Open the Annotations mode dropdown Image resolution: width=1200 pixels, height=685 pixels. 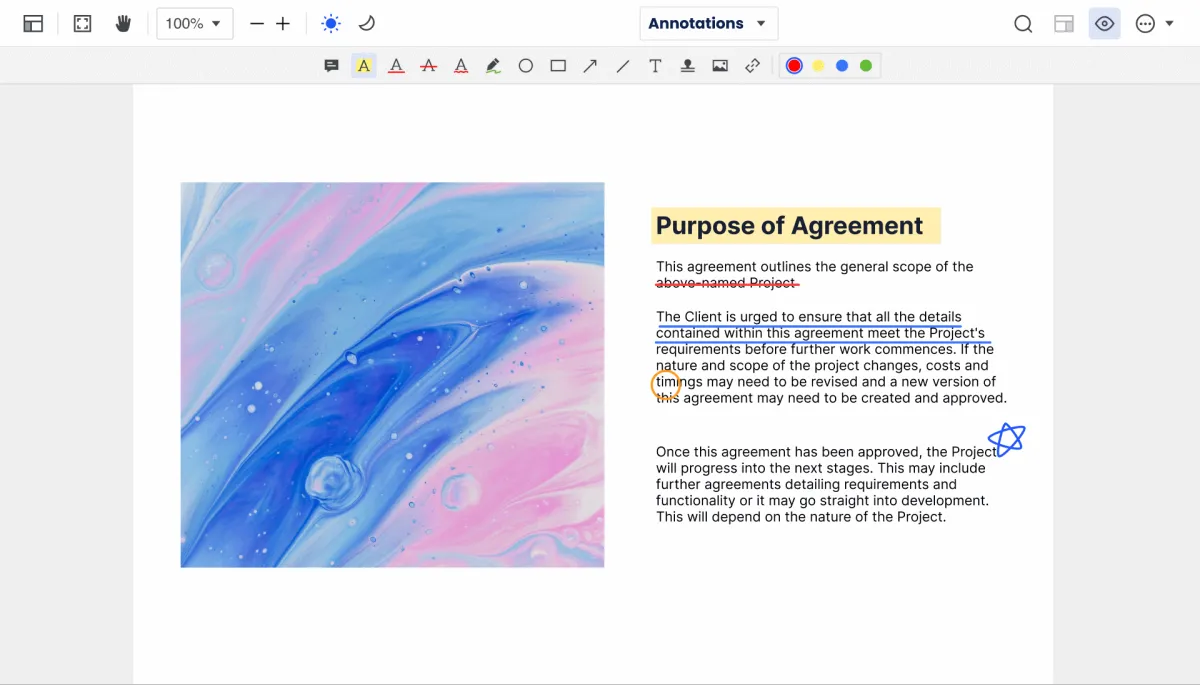(x=709, y=23)
